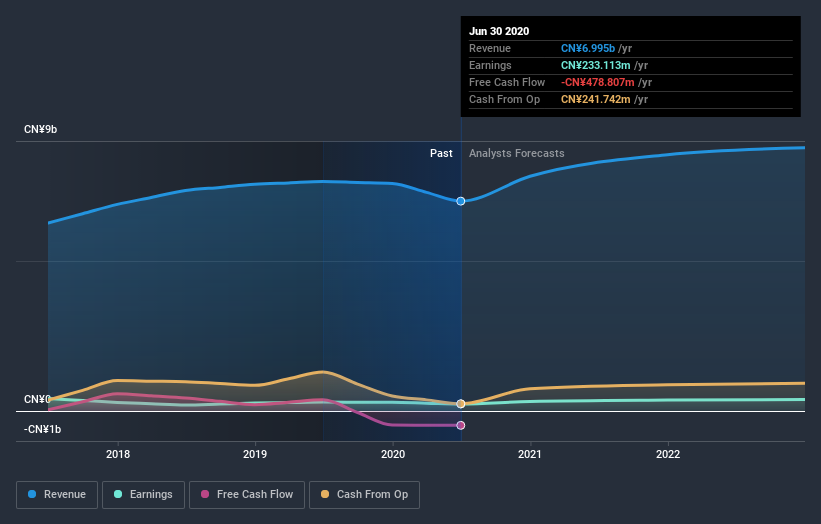Click the pink Free Cash Flow data point
821x524 pixels.
(461, 425)
